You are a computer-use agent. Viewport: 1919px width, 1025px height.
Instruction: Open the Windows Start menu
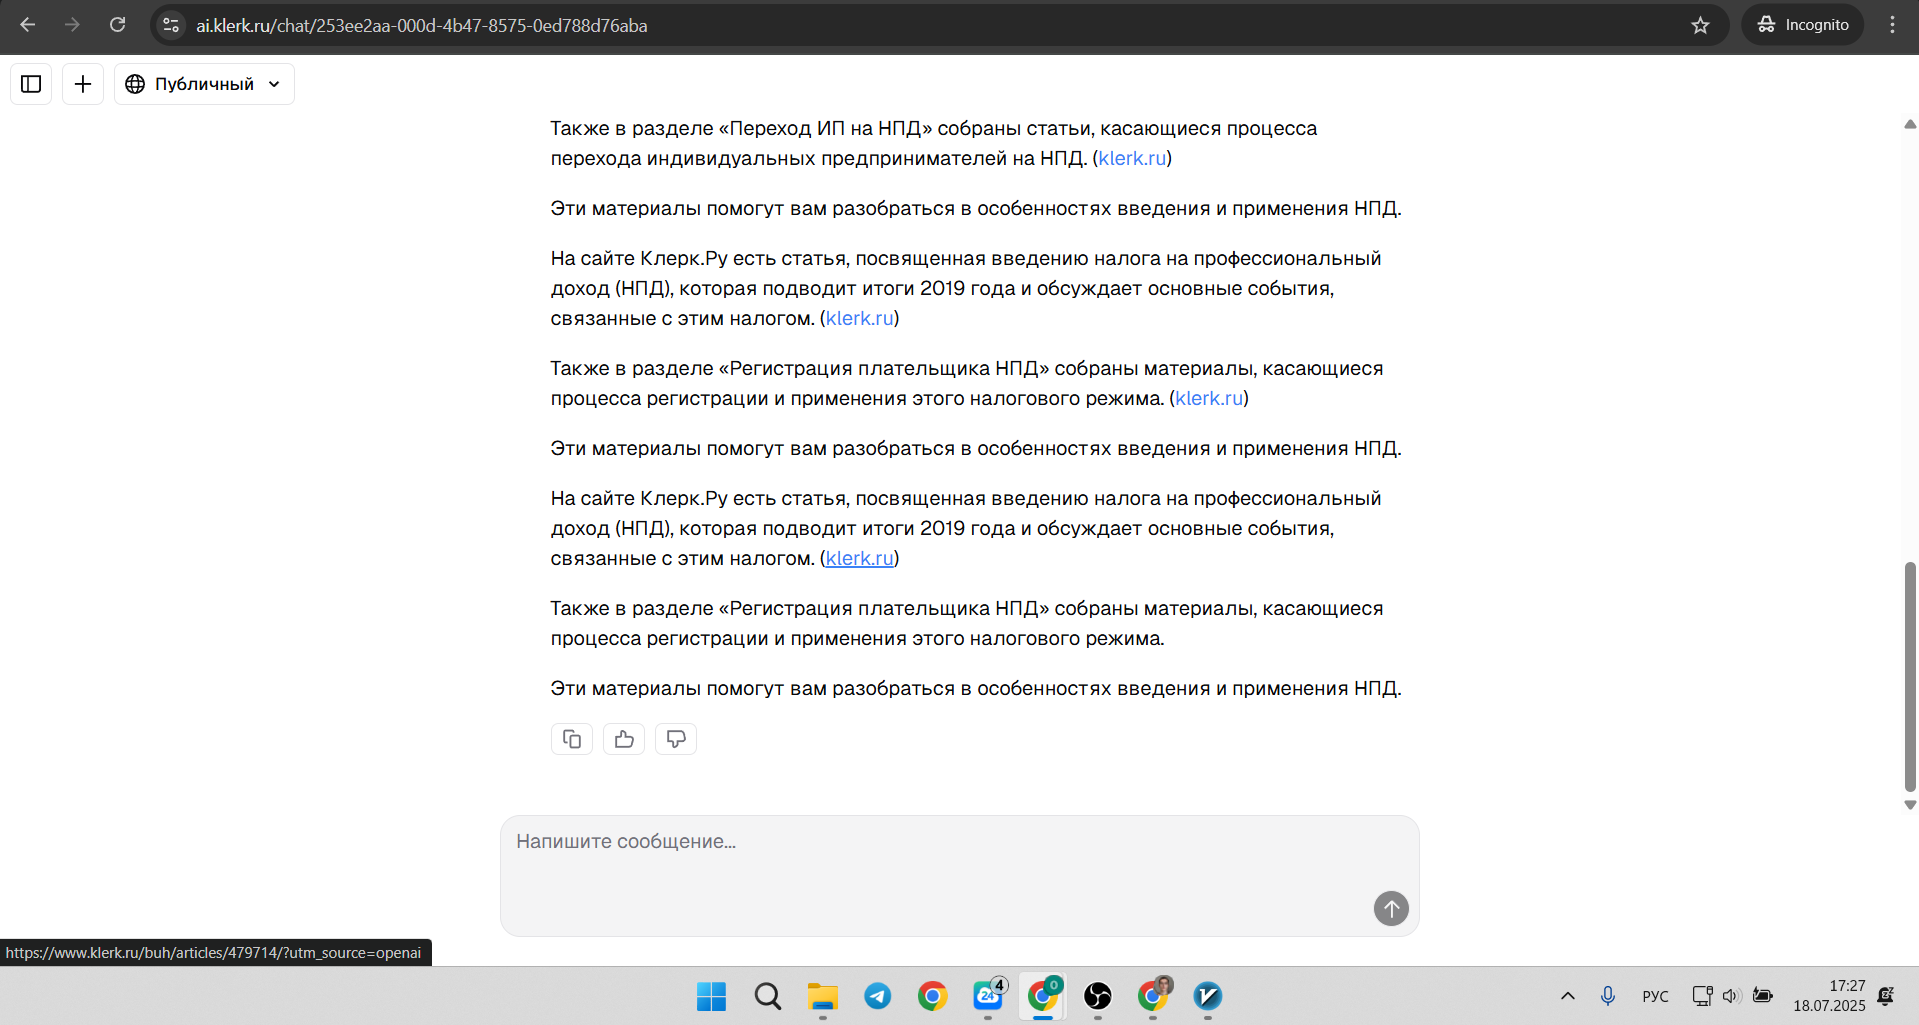point(710,997)
